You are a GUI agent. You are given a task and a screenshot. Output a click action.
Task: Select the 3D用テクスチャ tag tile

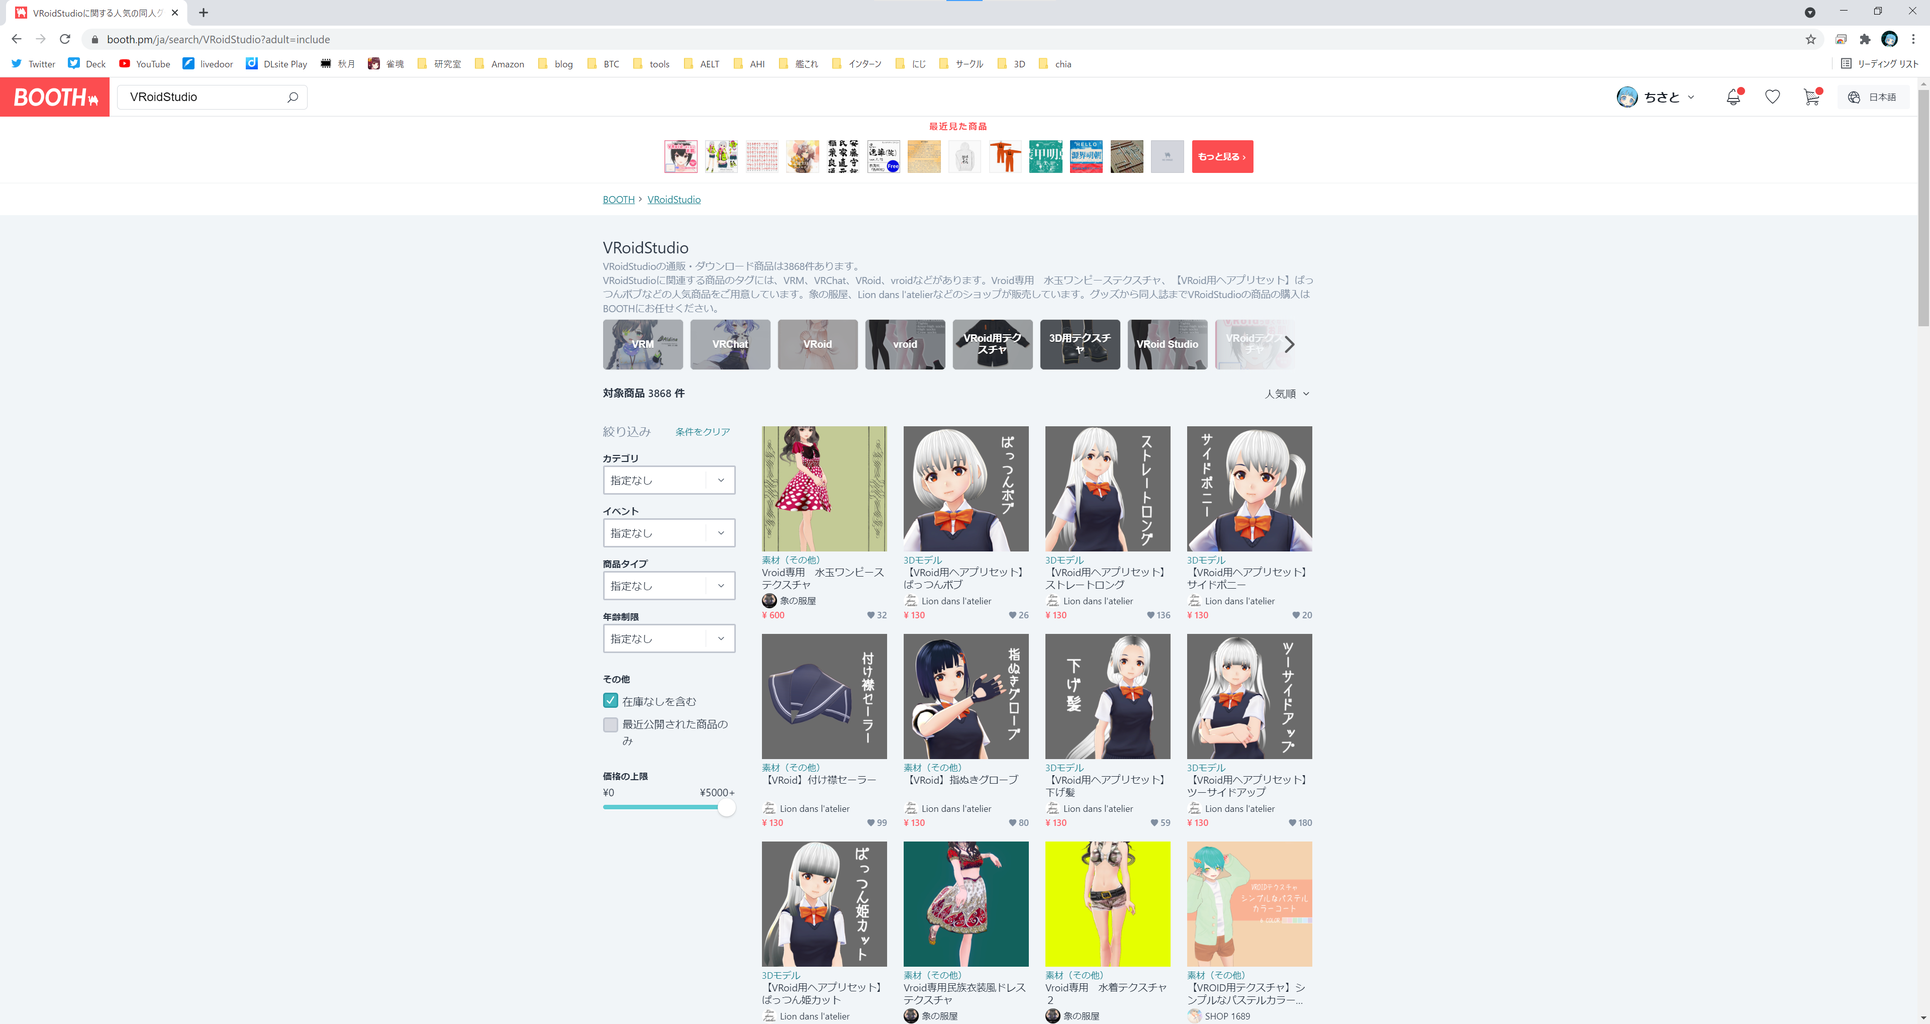[1080, 344]
